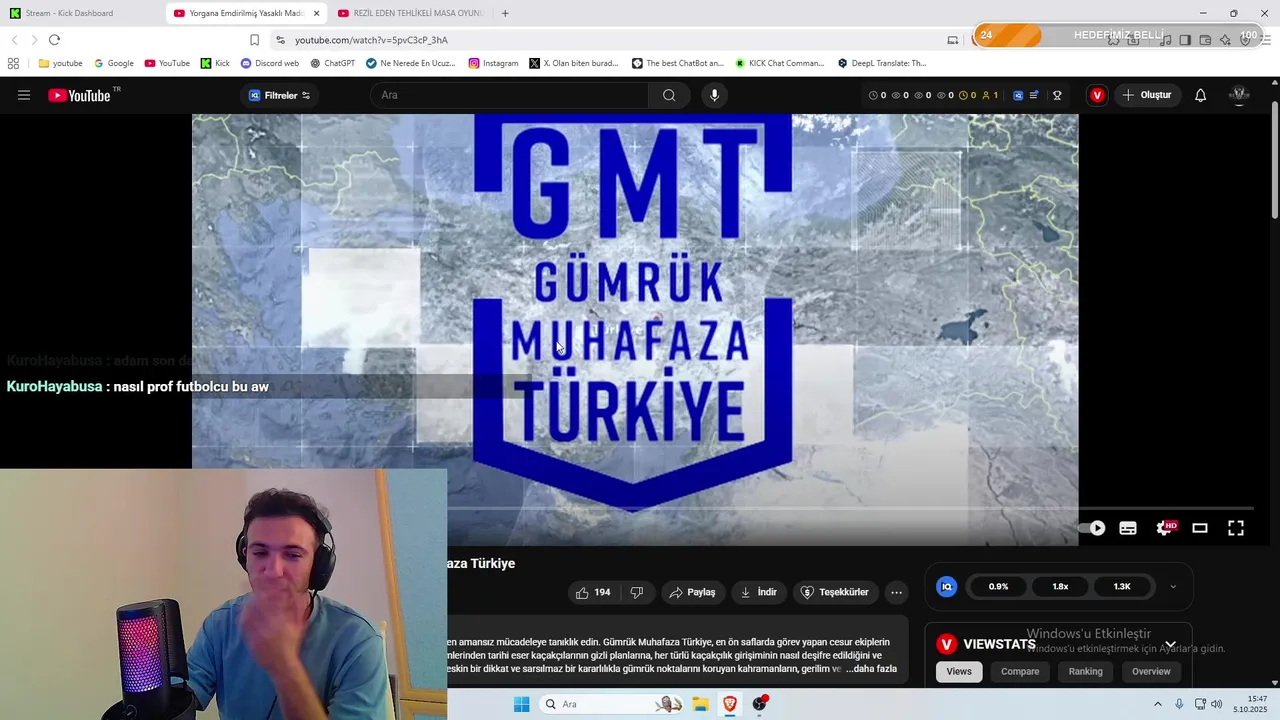Expand the IQ stats panel chevron
Screen dimensions: 1280x720
point(1173,587)
